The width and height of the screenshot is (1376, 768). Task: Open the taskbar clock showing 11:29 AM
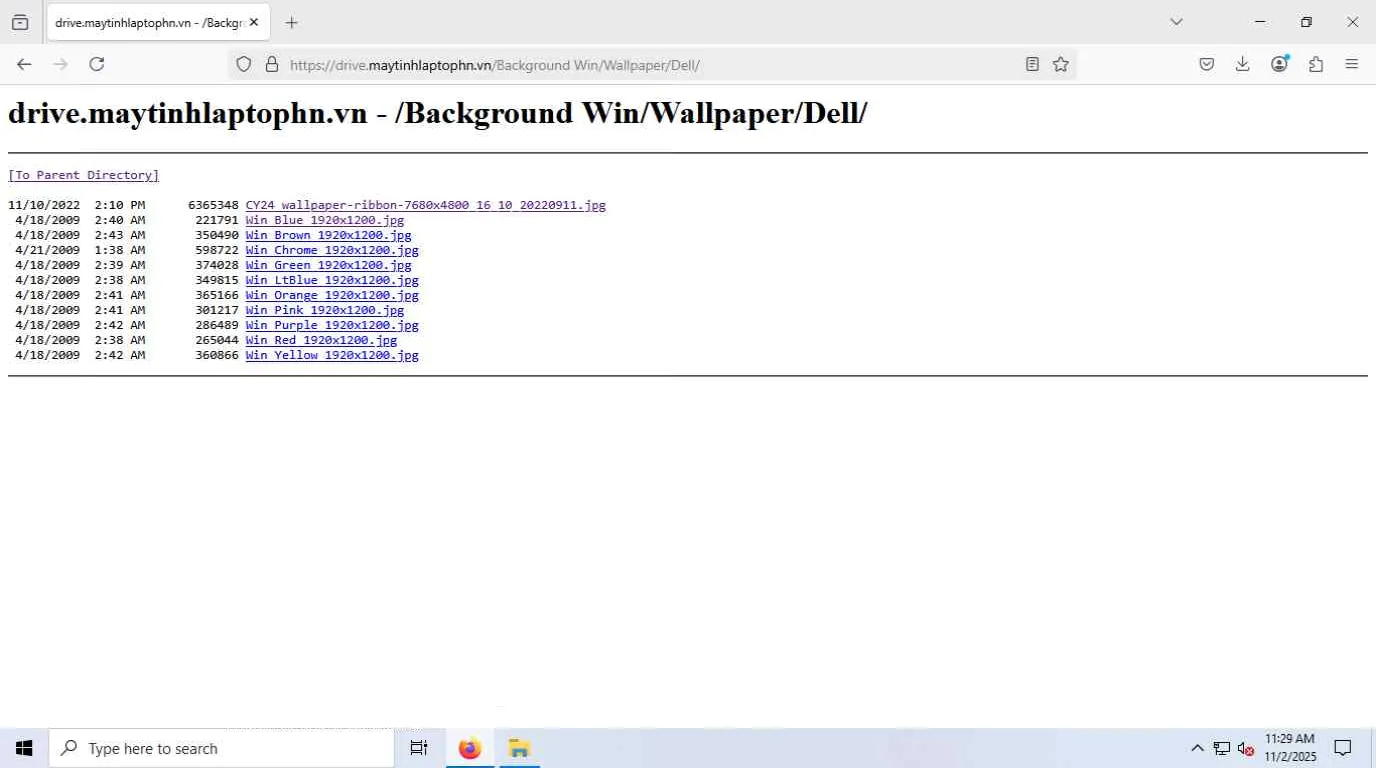point(1290,748)
